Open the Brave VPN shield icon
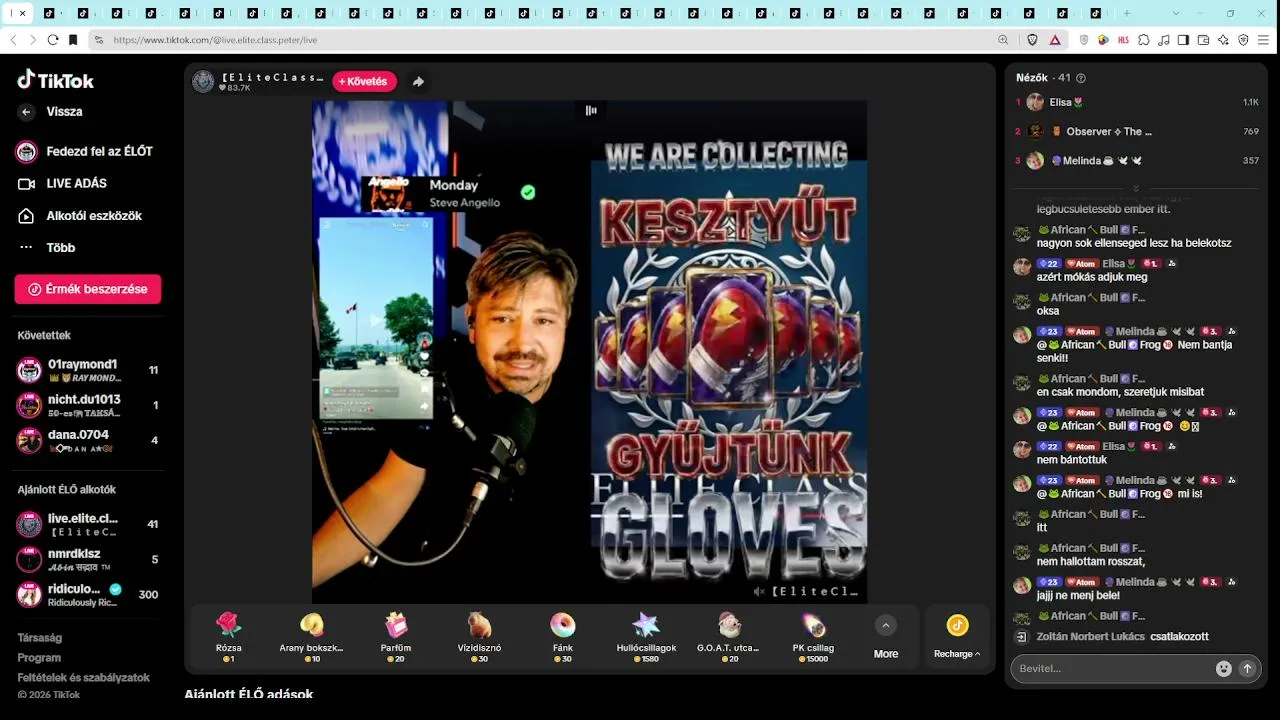1280x720 pixels. tap(1243, 40)
